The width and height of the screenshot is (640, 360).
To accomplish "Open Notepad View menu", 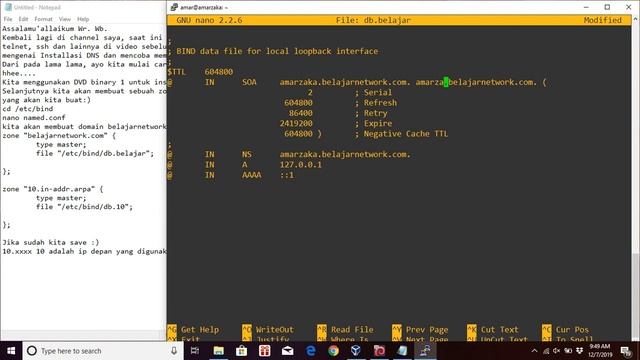I will pyautogui.click(x=64, y=19).
